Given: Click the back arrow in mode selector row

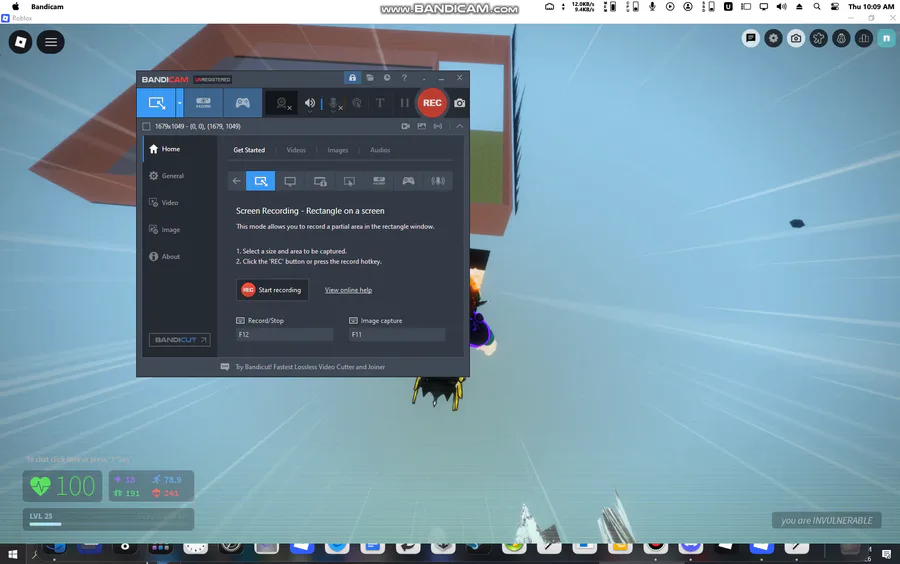Looking at the screenshot, I should 236,181.
